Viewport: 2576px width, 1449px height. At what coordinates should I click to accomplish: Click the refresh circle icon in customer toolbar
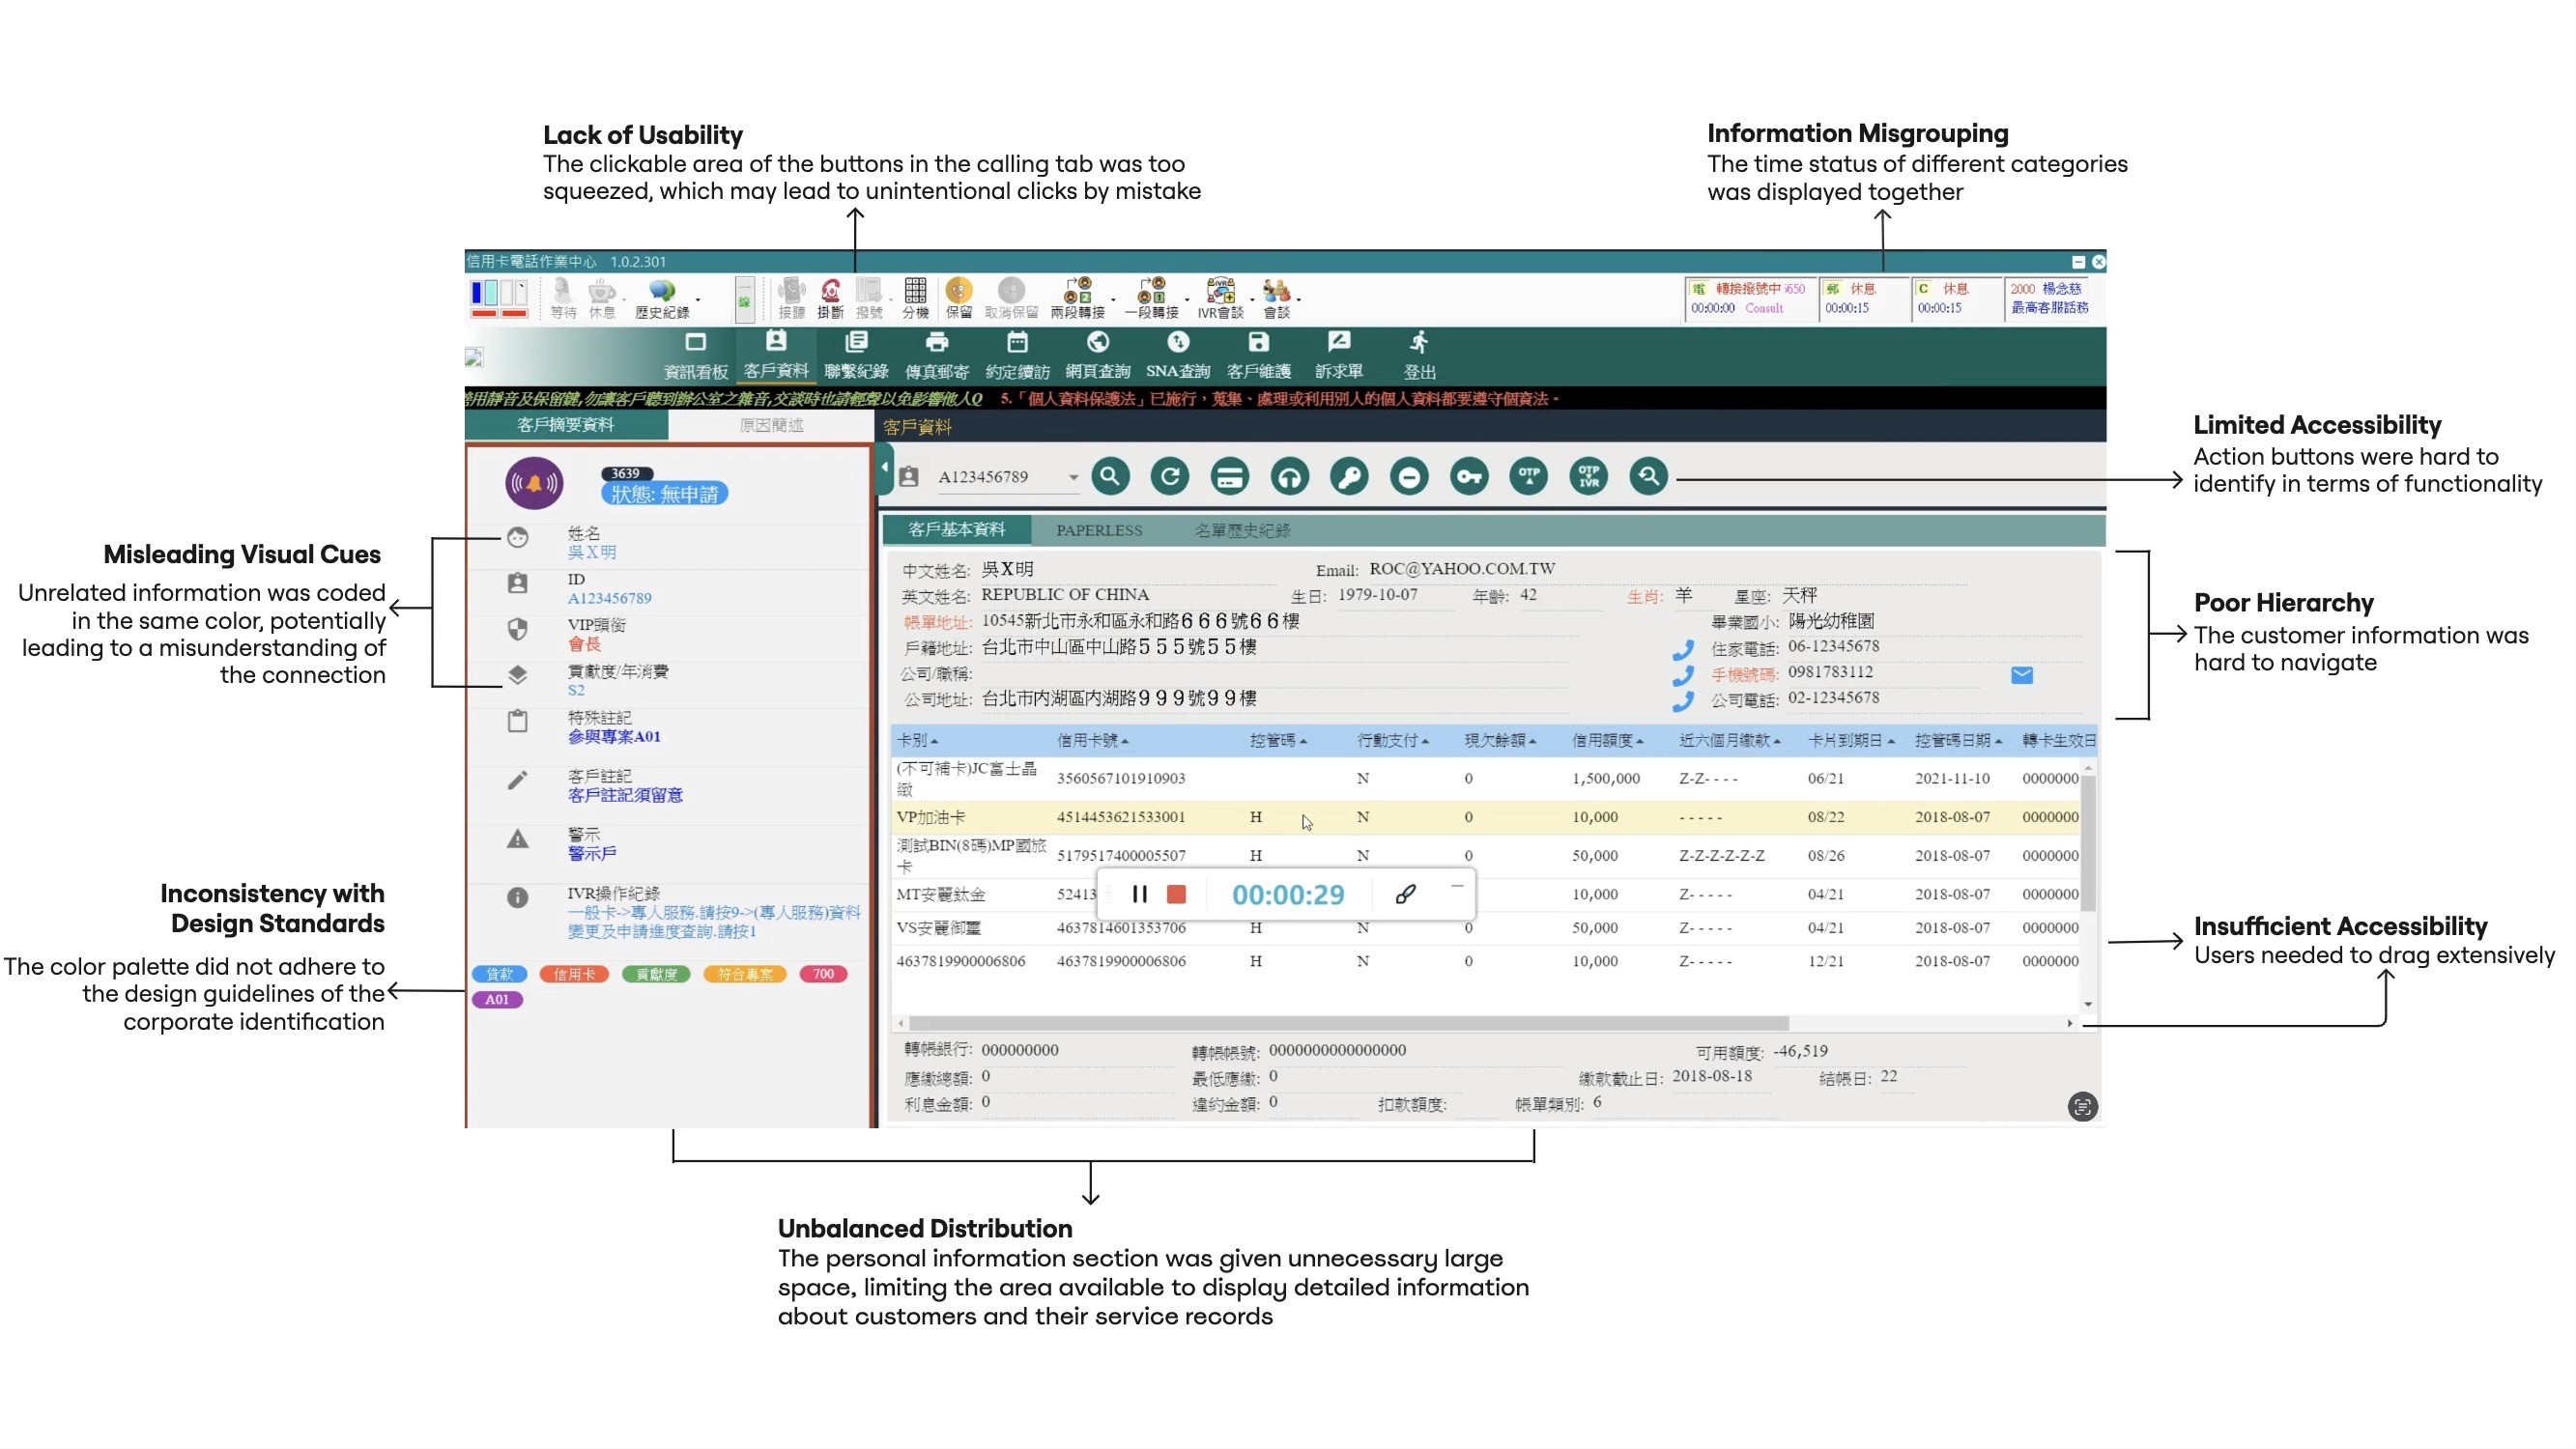click(x=1170, y=477)
